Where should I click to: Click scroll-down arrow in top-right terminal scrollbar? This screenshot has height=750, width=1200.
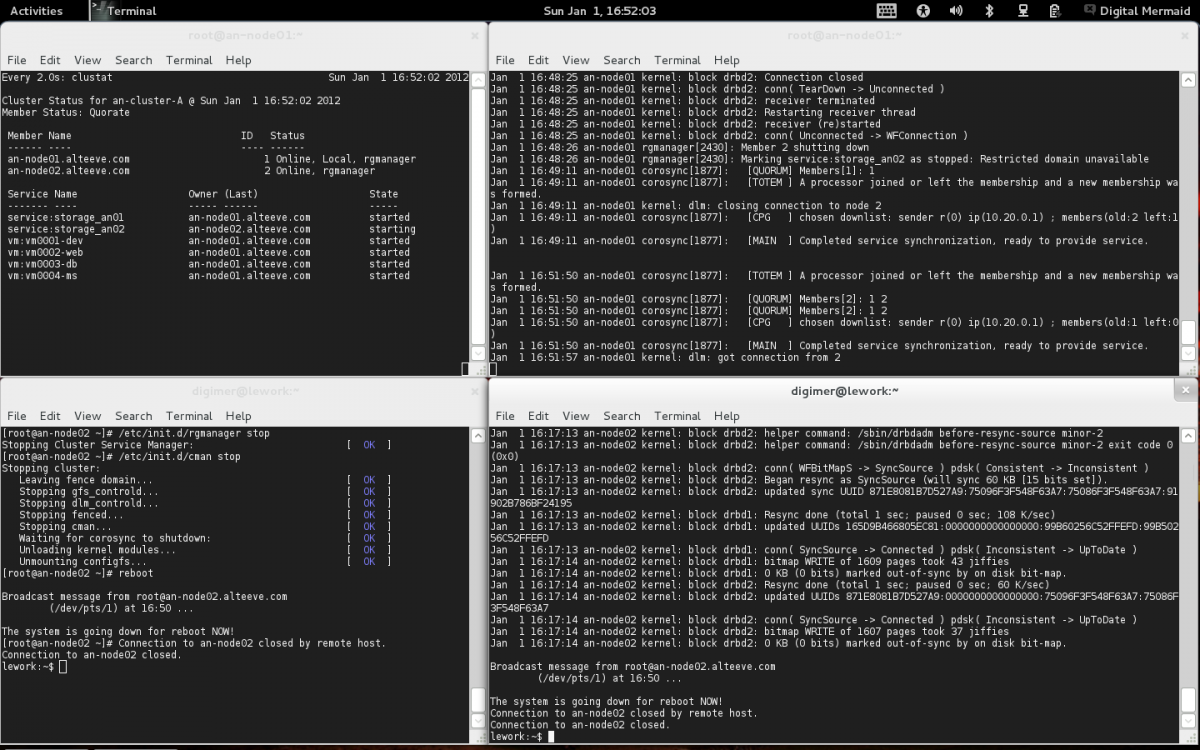point(1188,354)
